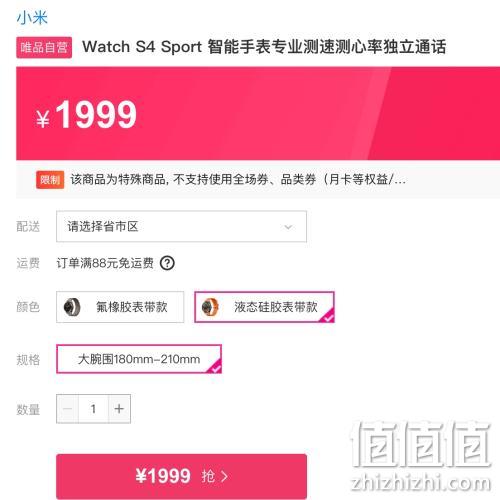The image size is (500, 500).
Task: Click the grey watch thumbnail image
Action: (72, 307)
